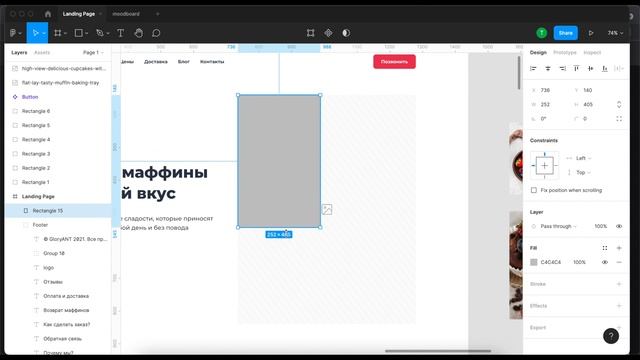The height and width of the screenshot is (360, 640).
Task: Click the Контакты nav link on canvas
Action: click(212, 62)
